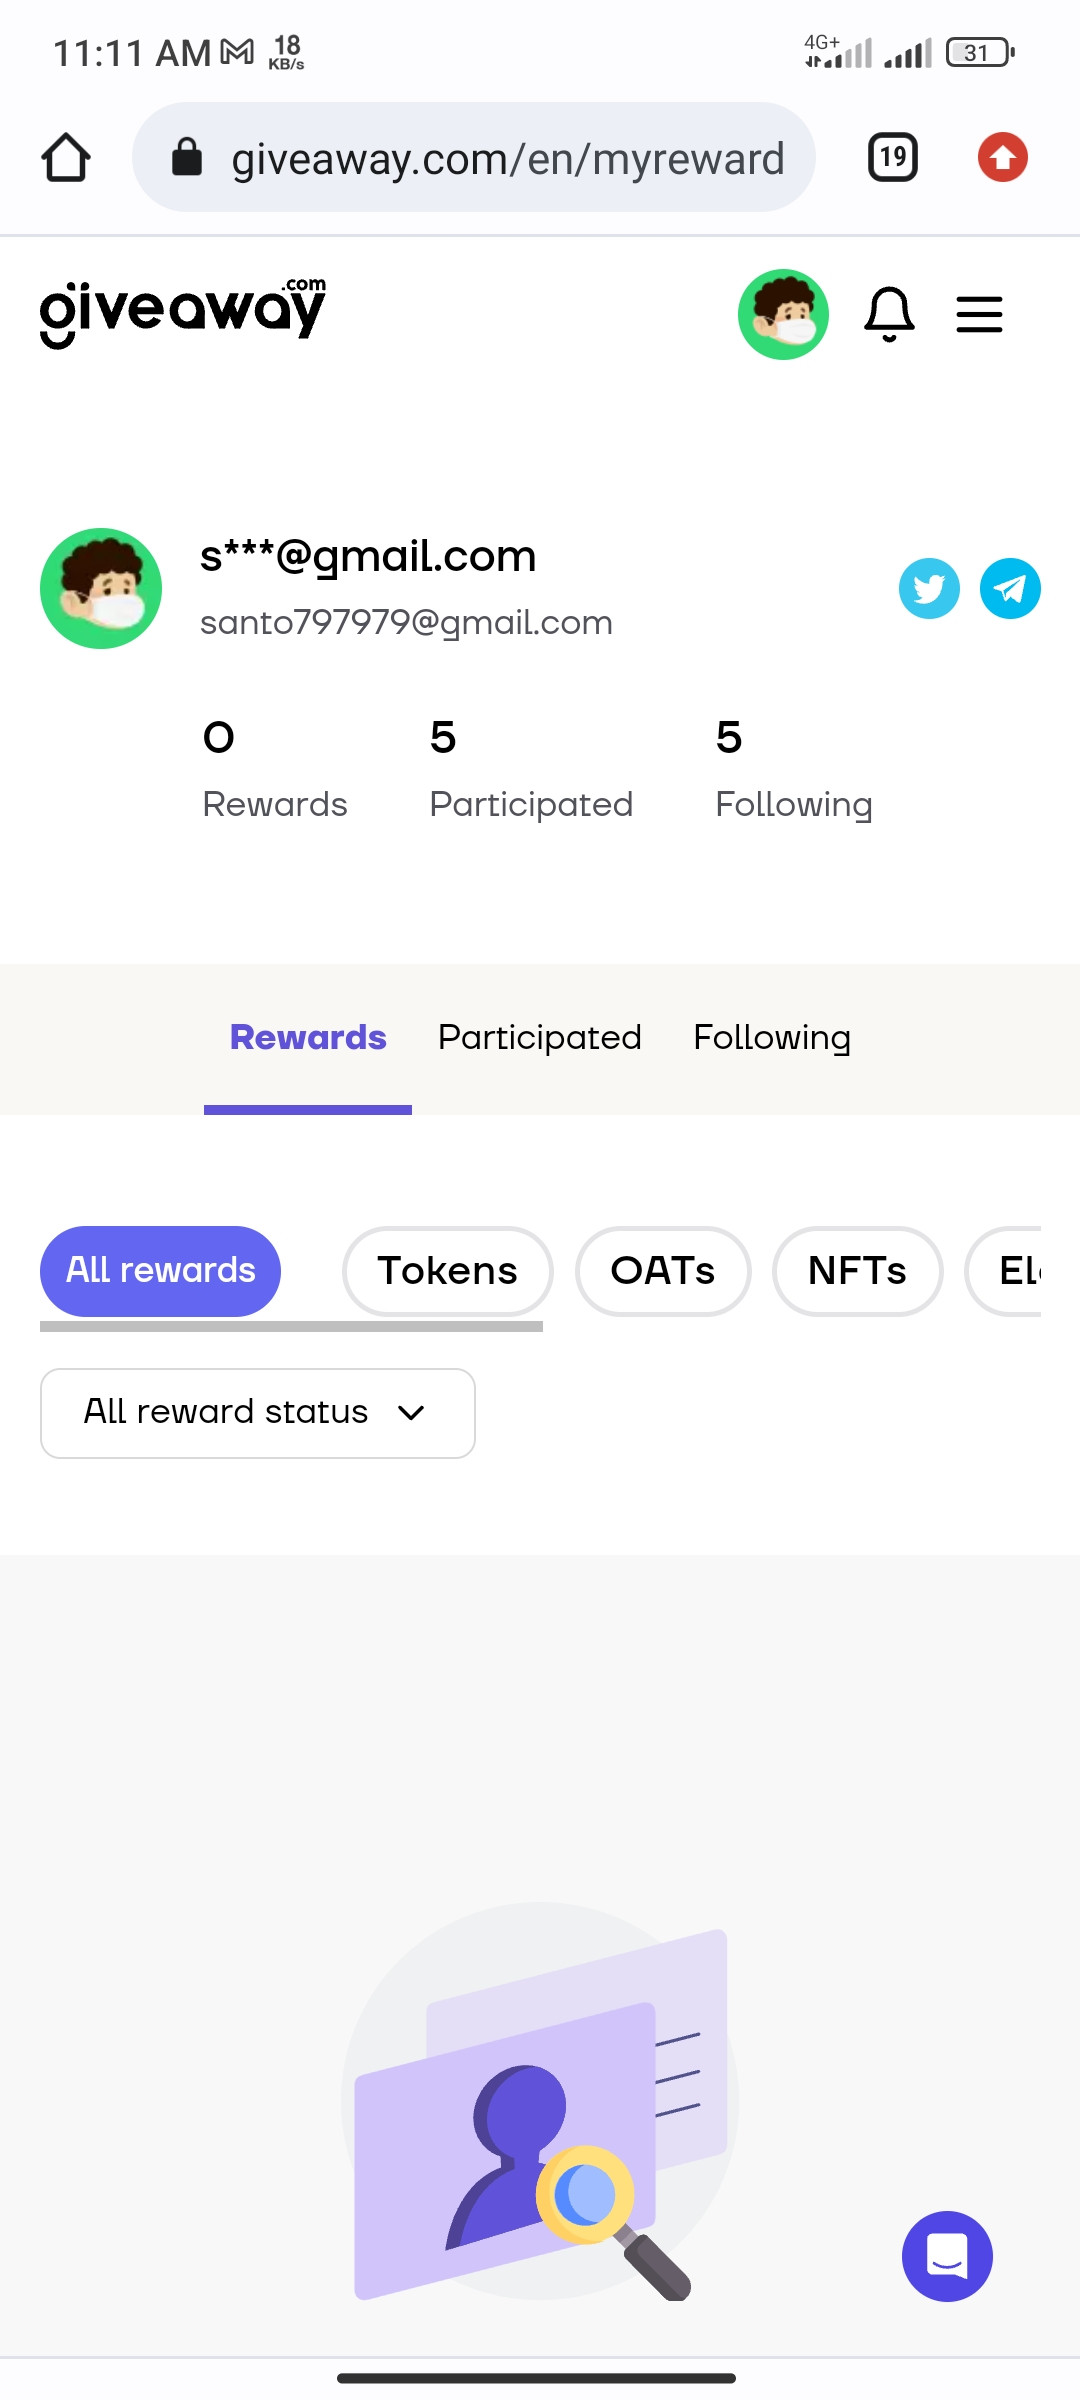The width and height of the screenshot is (1080, 2400).
Task: Tap the address bar URL field
Action: coord(506,158)
